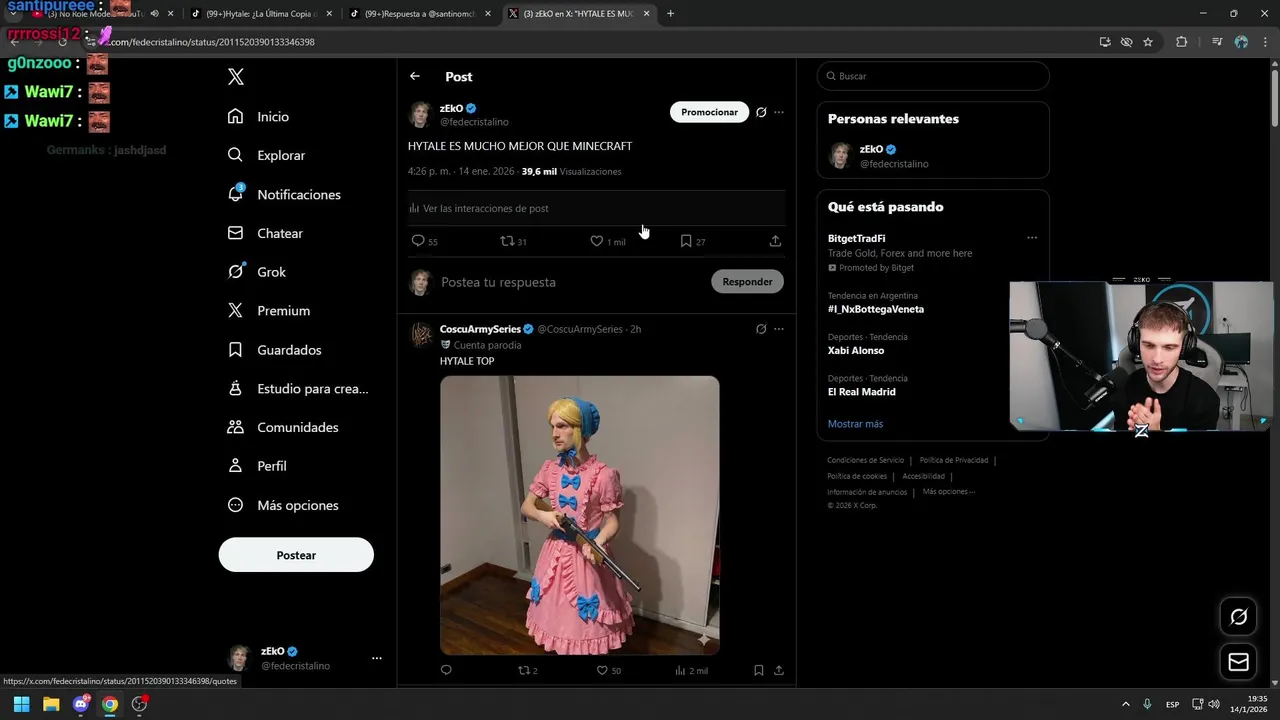This screenshot has width=1280, height=720.
Task: Open Chrome from taskbar
Action: pos(110,704)
